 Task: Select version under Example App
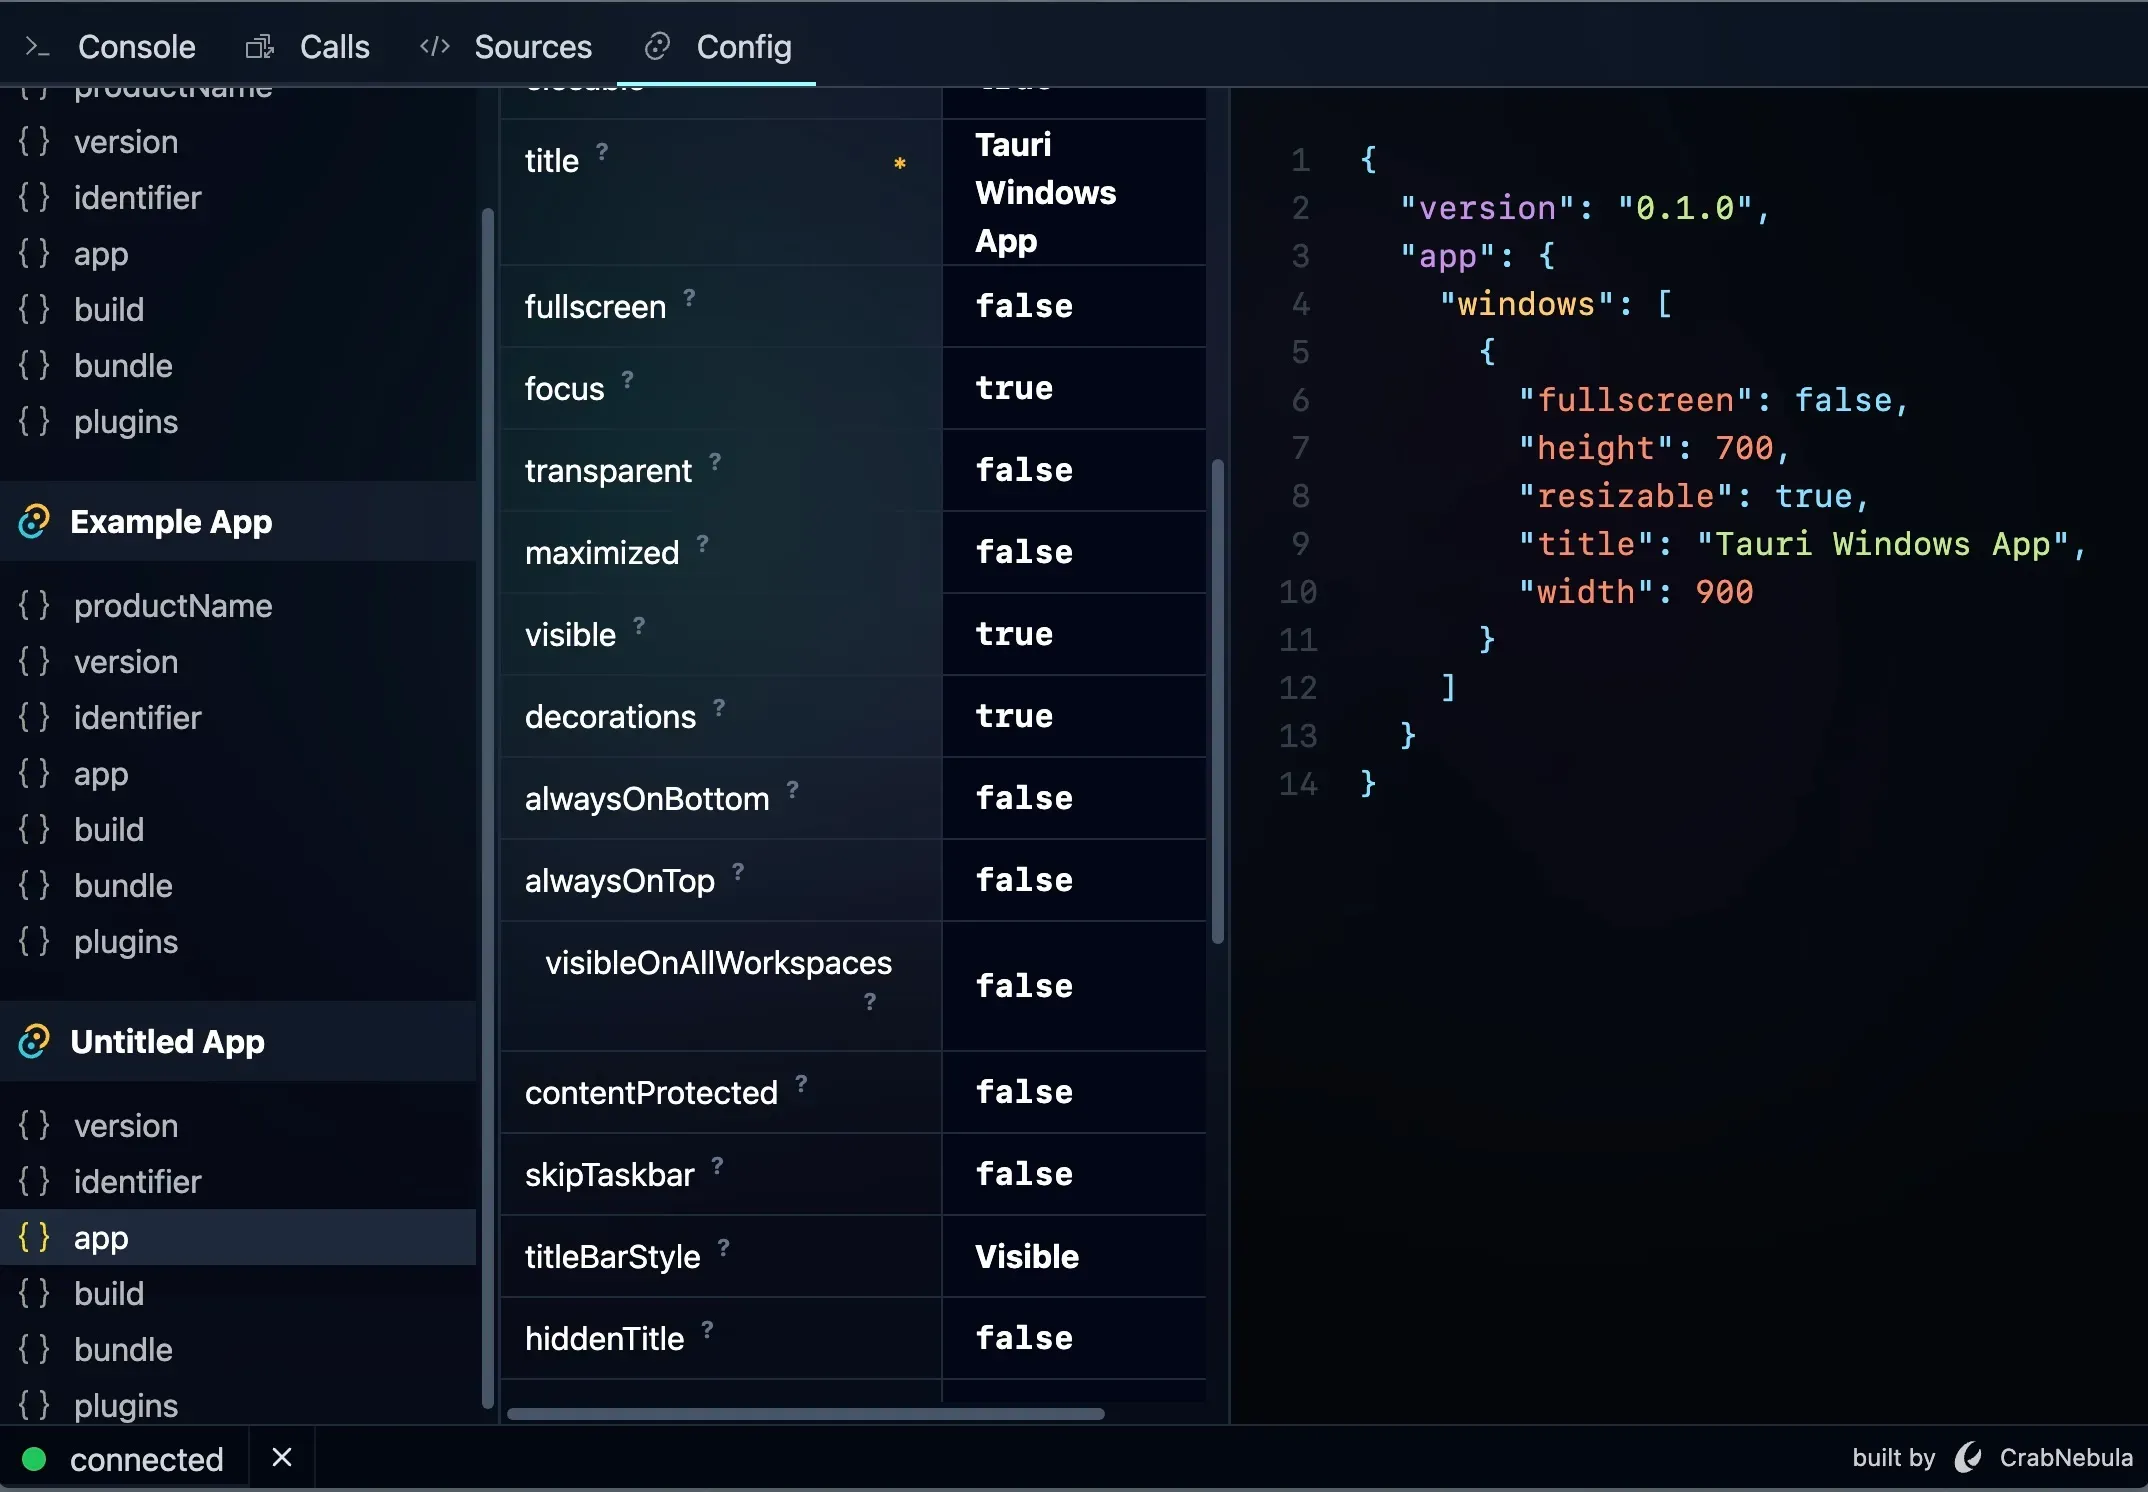238,661
